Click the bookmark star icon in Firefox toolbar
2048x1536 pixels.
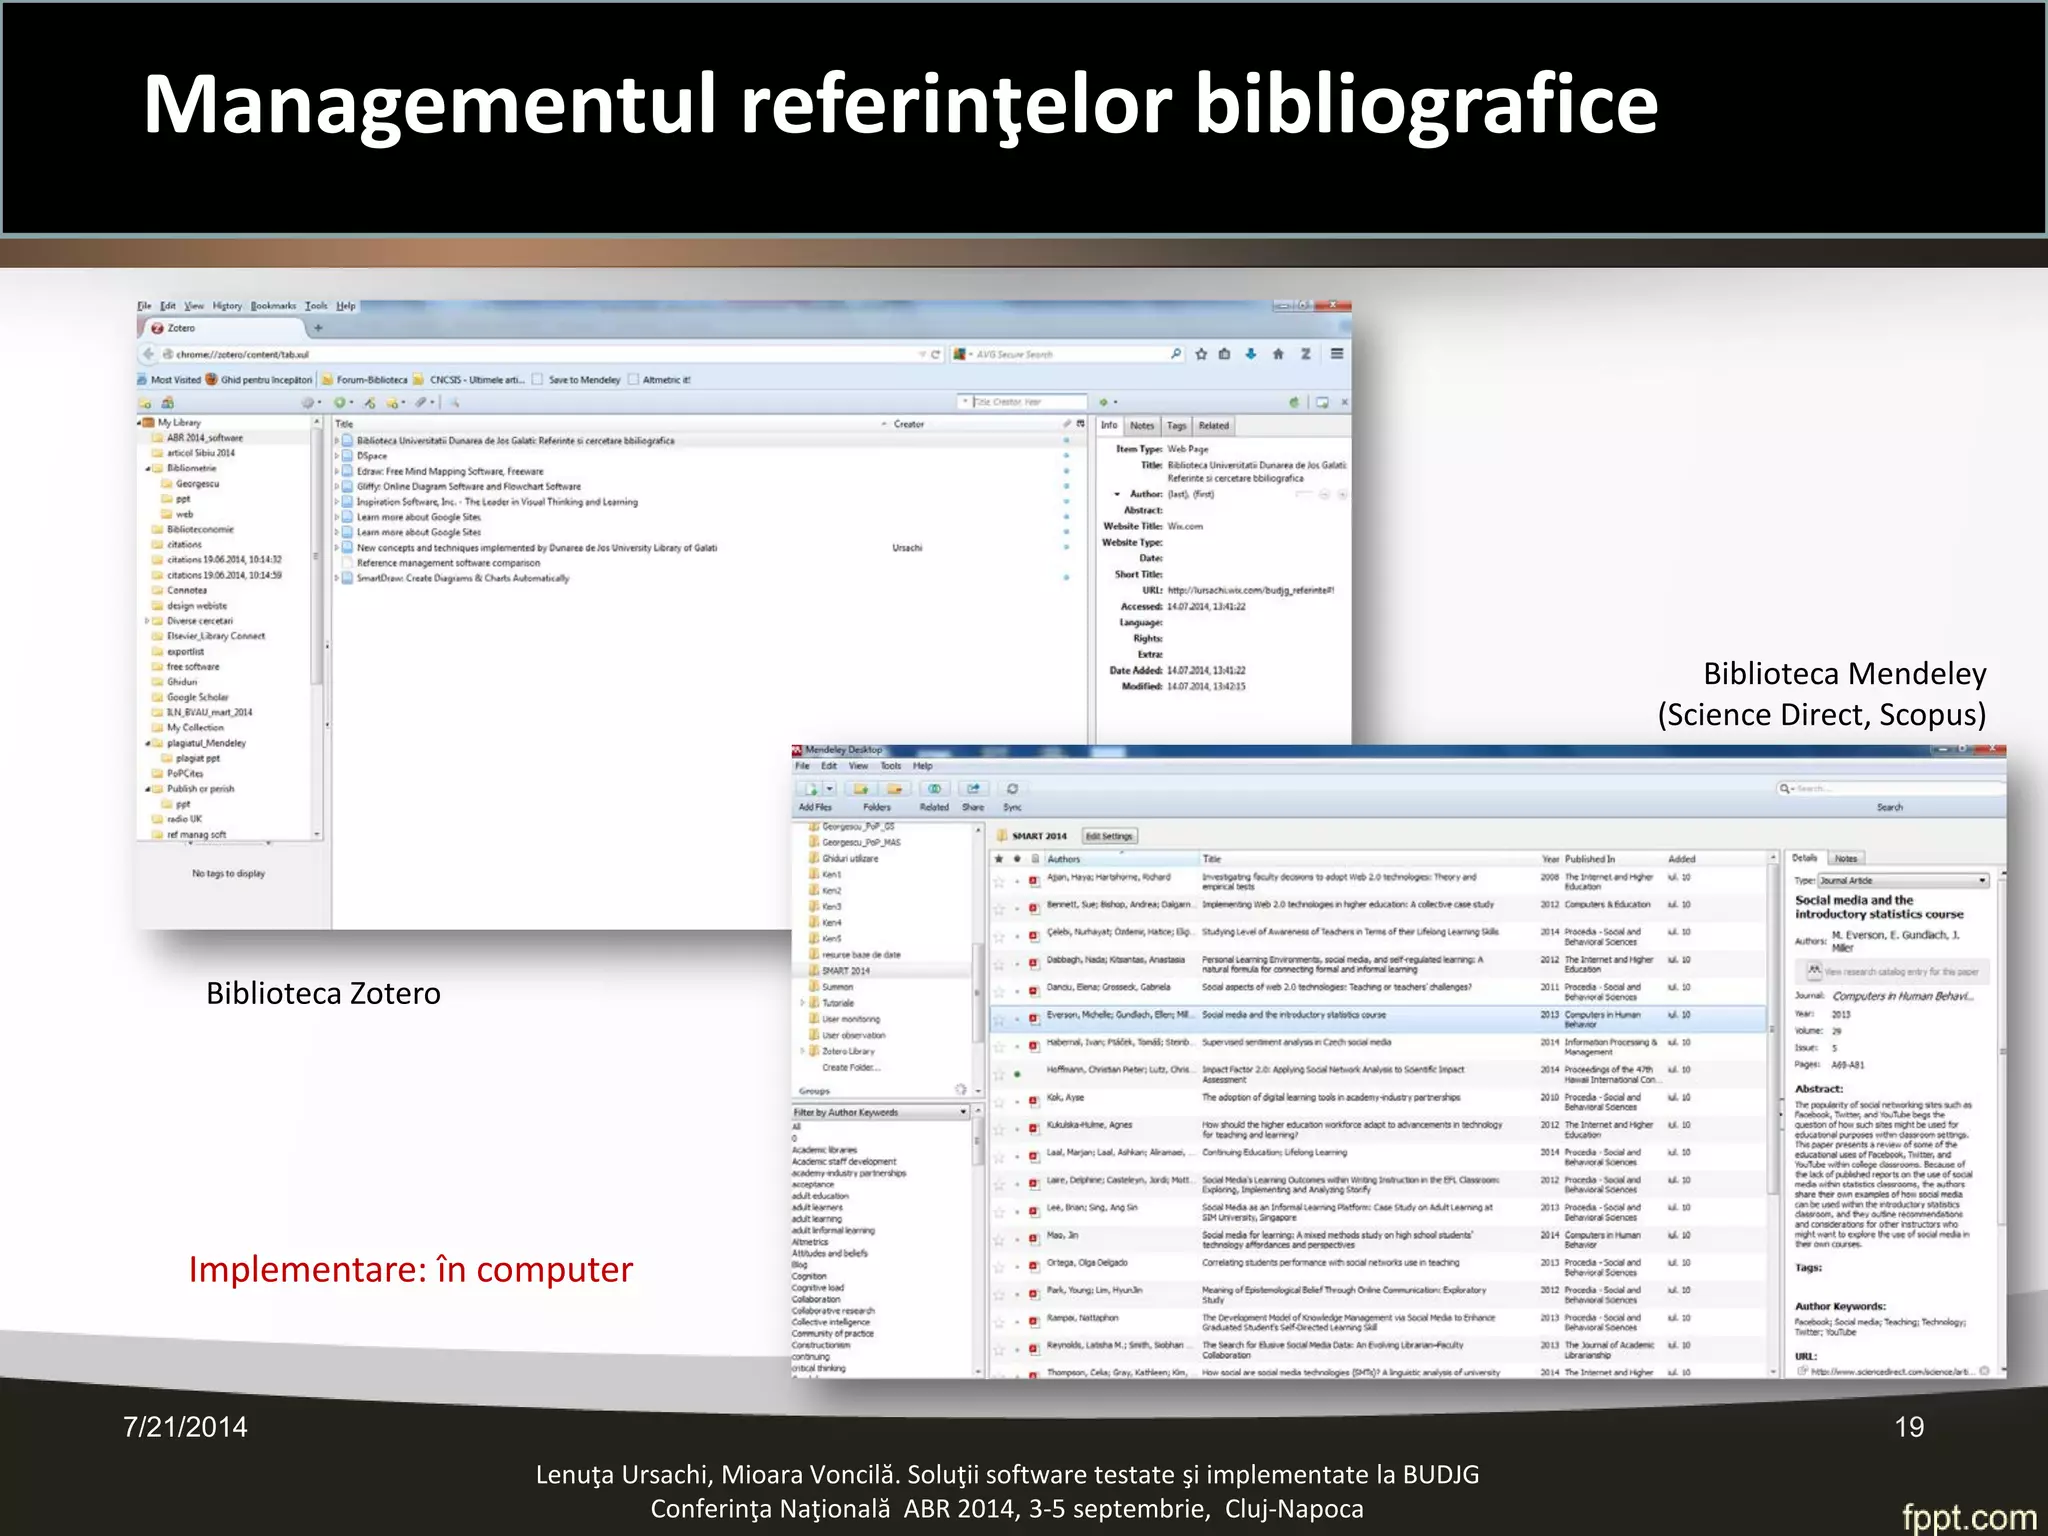click(x=1200, y=354)
